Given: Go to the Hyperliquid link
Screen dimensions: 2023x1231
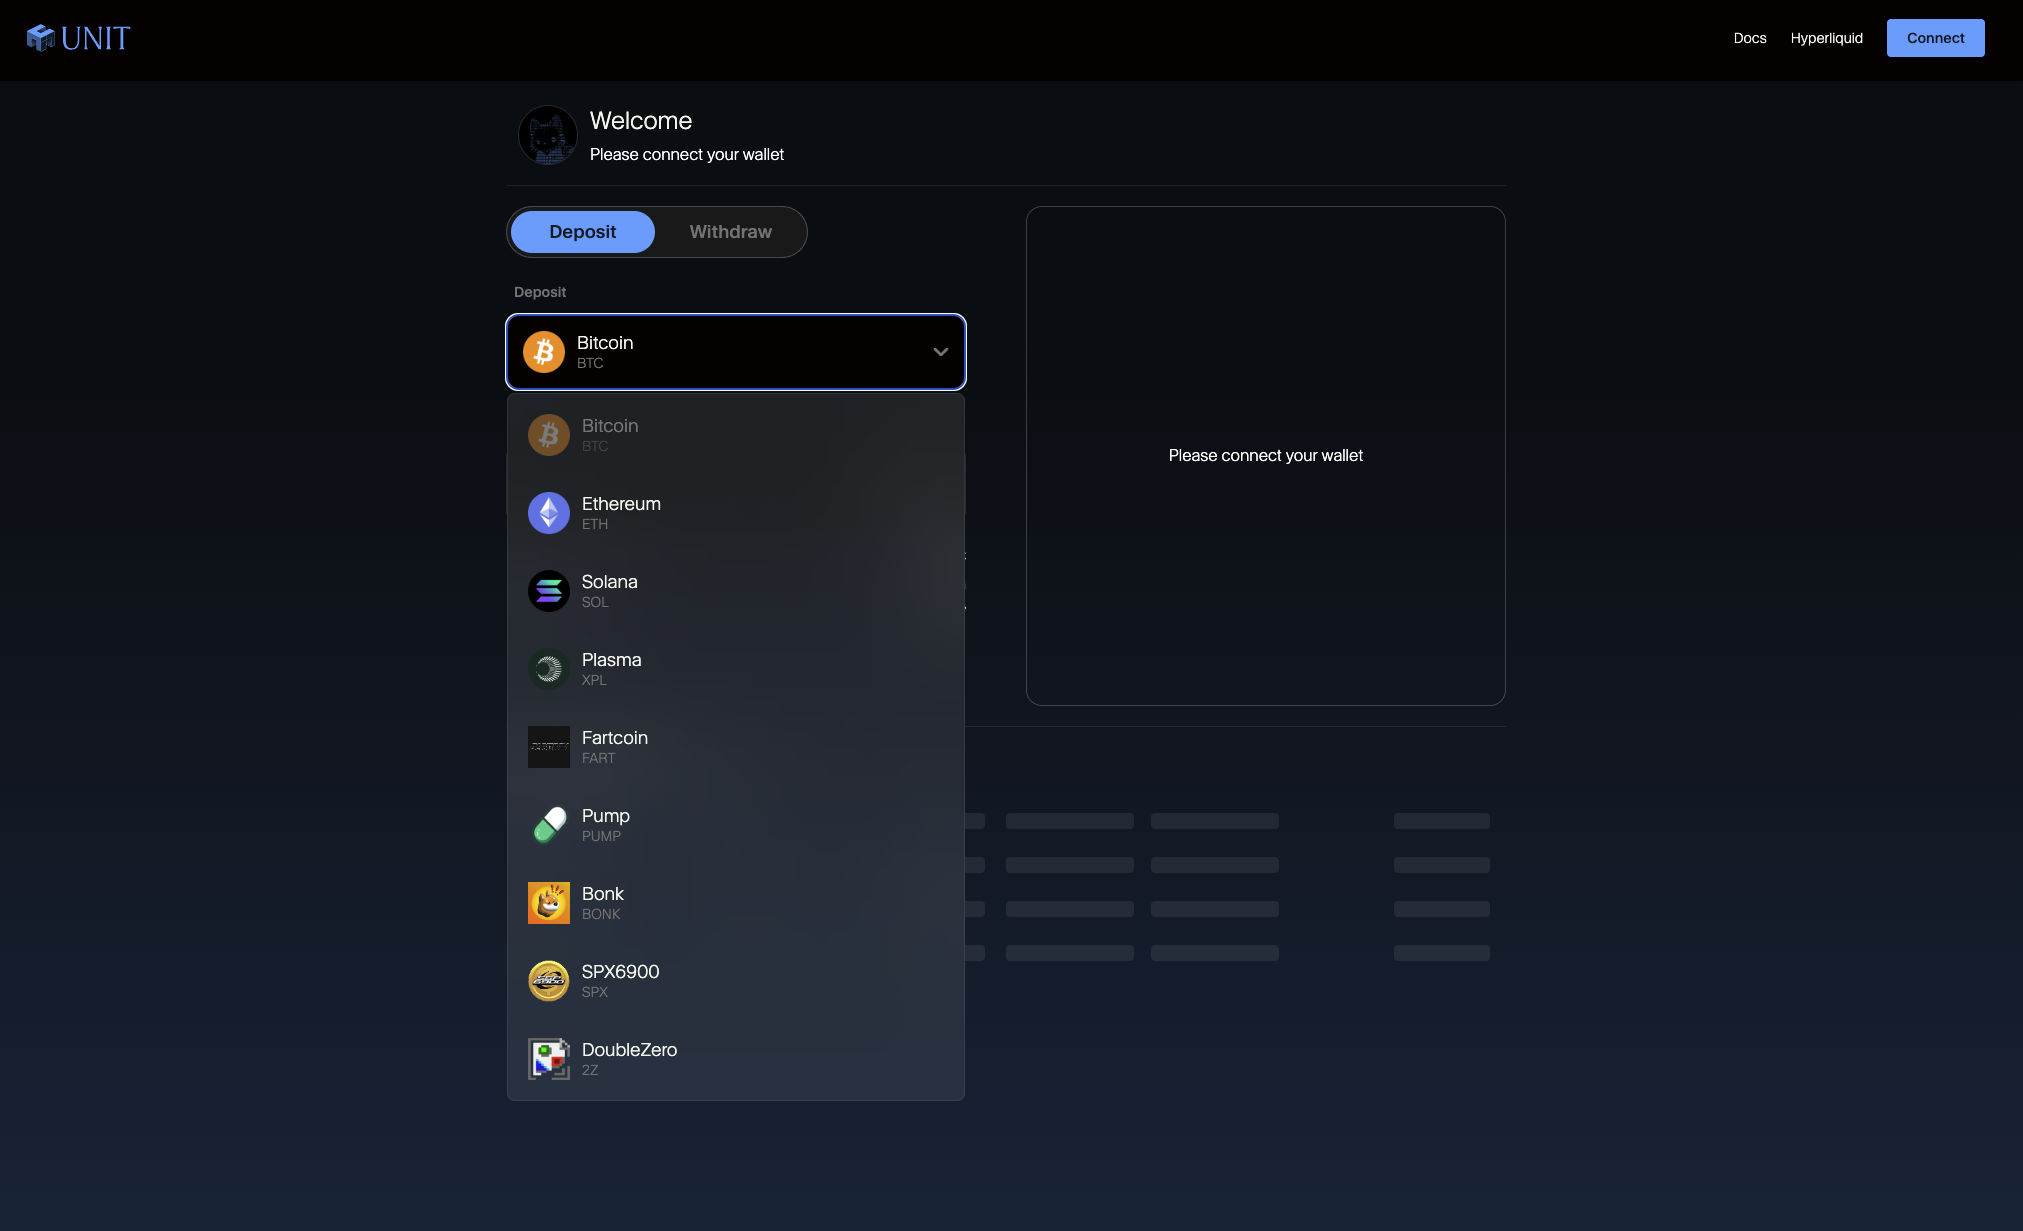Looking at the screenshot, I should pos(1826,38).
